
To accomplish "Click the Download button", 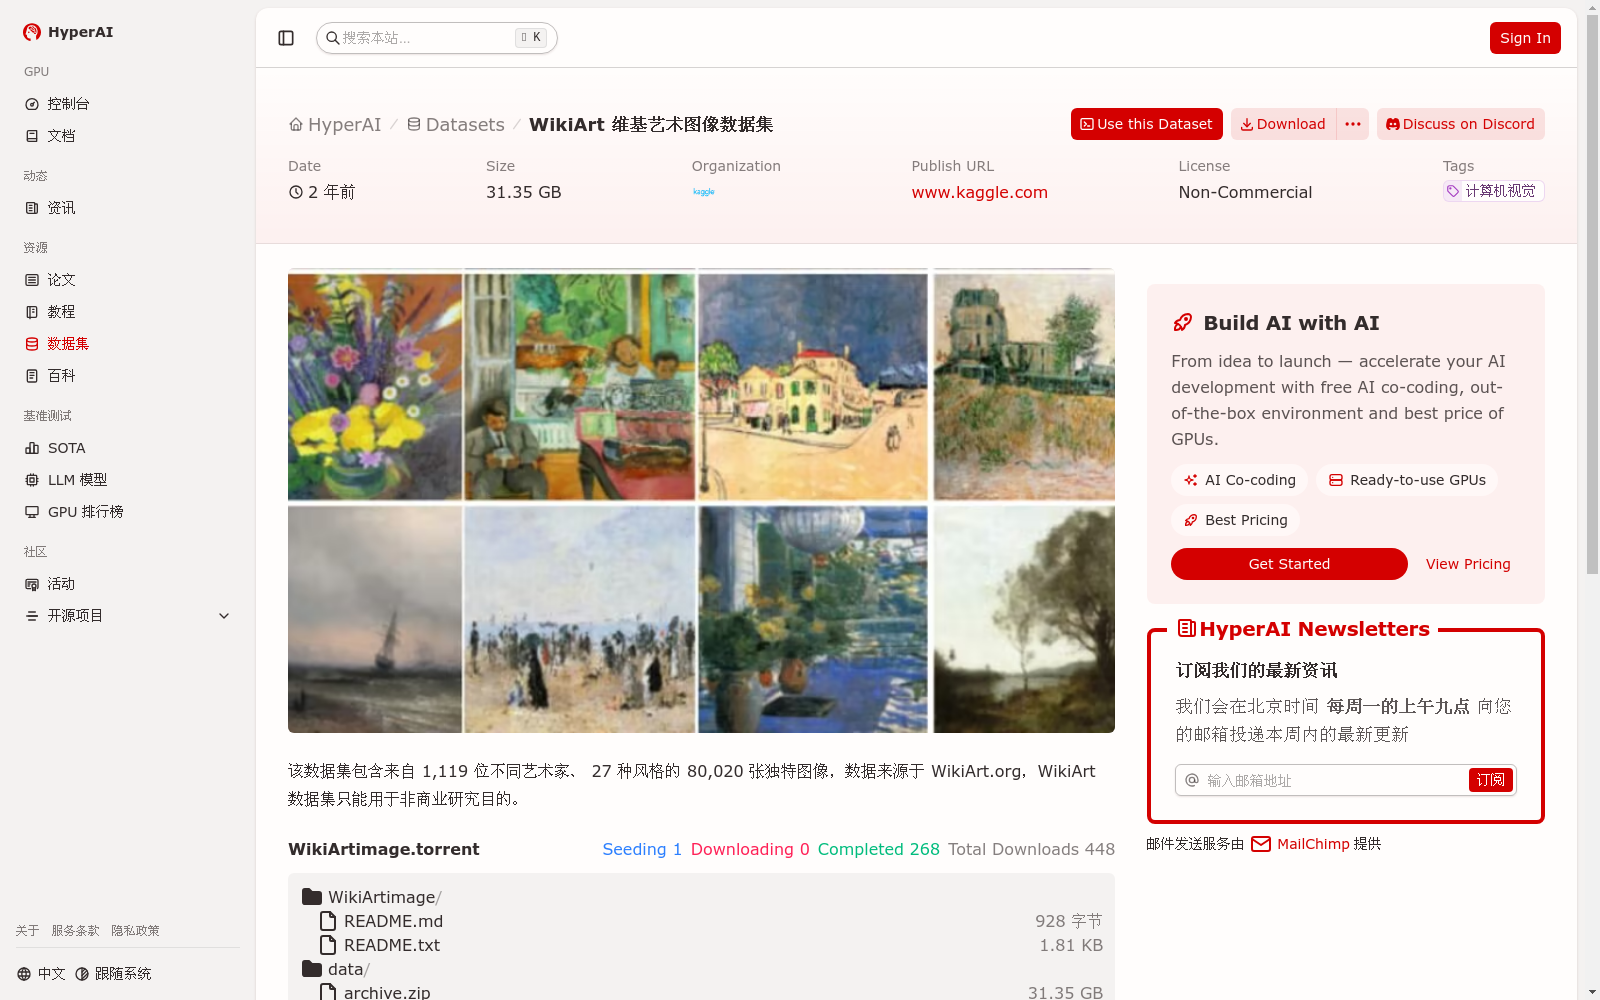I will (1283, 124).
